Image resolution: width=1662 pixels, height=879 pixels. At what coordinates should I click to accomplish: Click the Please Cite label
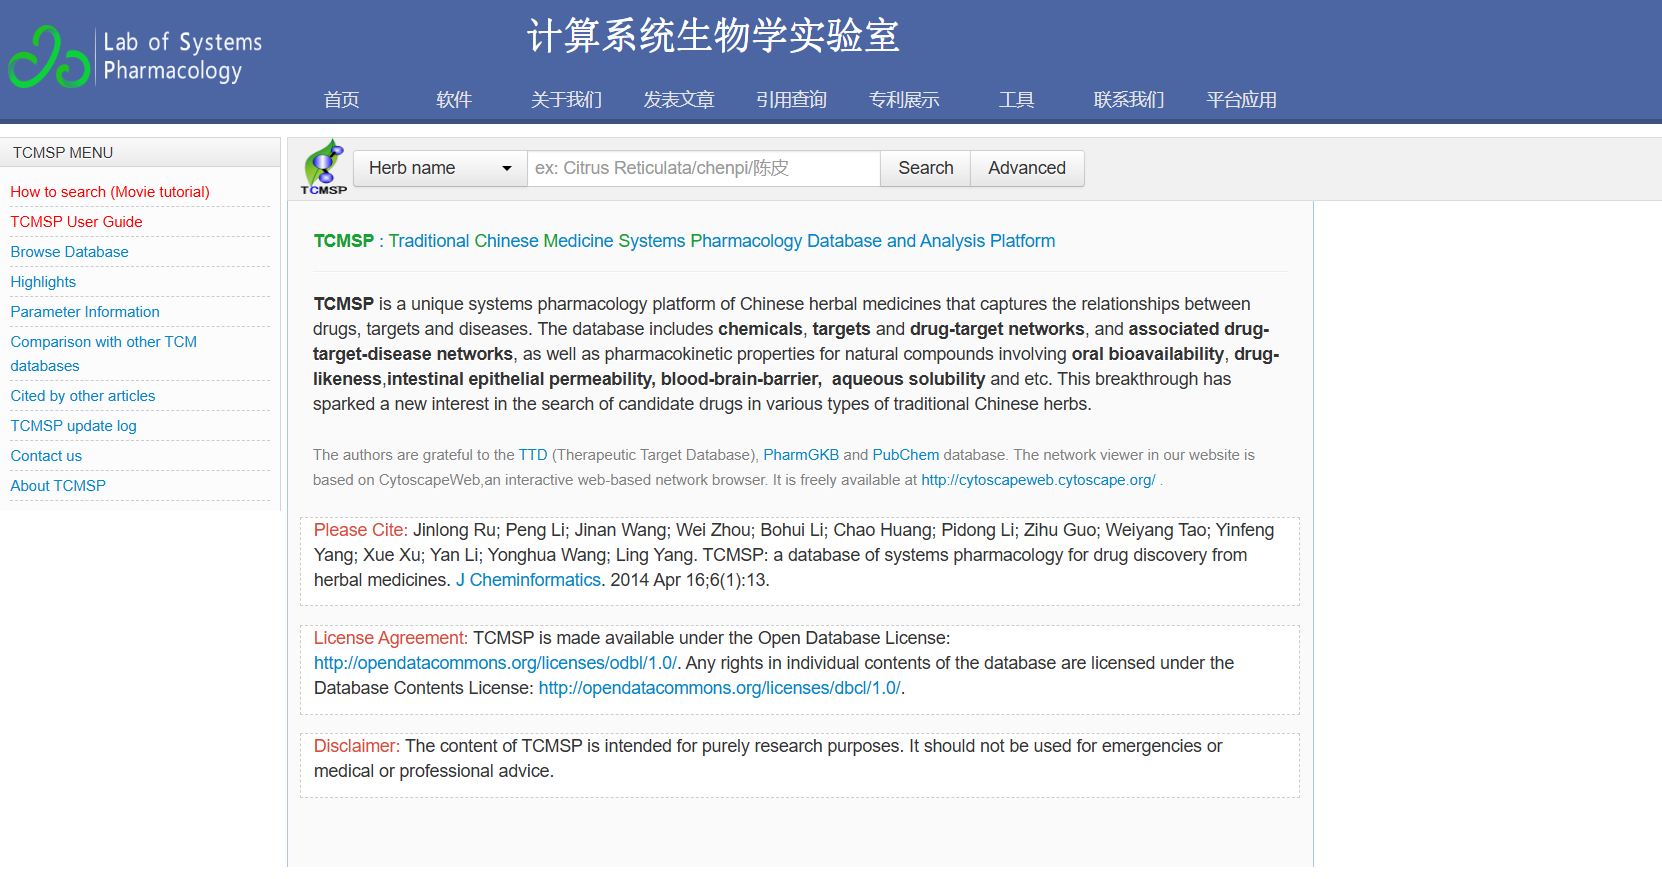(361, 530)
